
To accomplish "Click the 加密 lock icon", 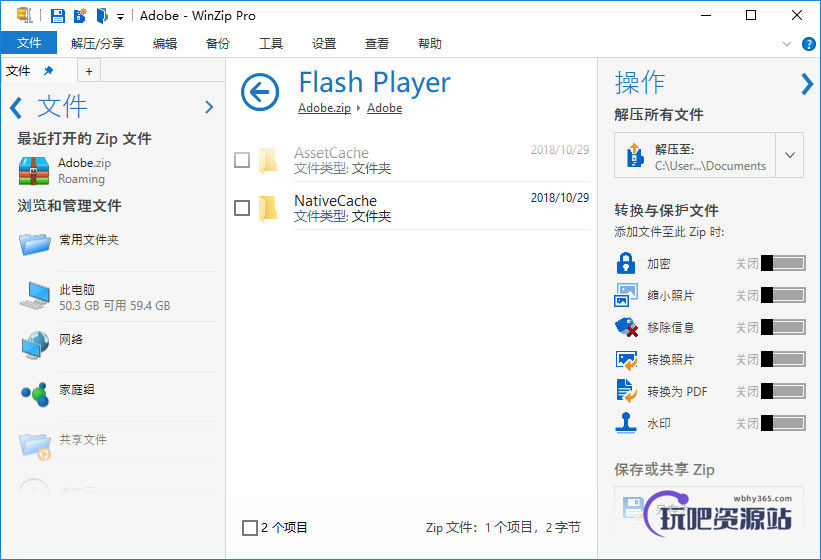I will 626,263.
